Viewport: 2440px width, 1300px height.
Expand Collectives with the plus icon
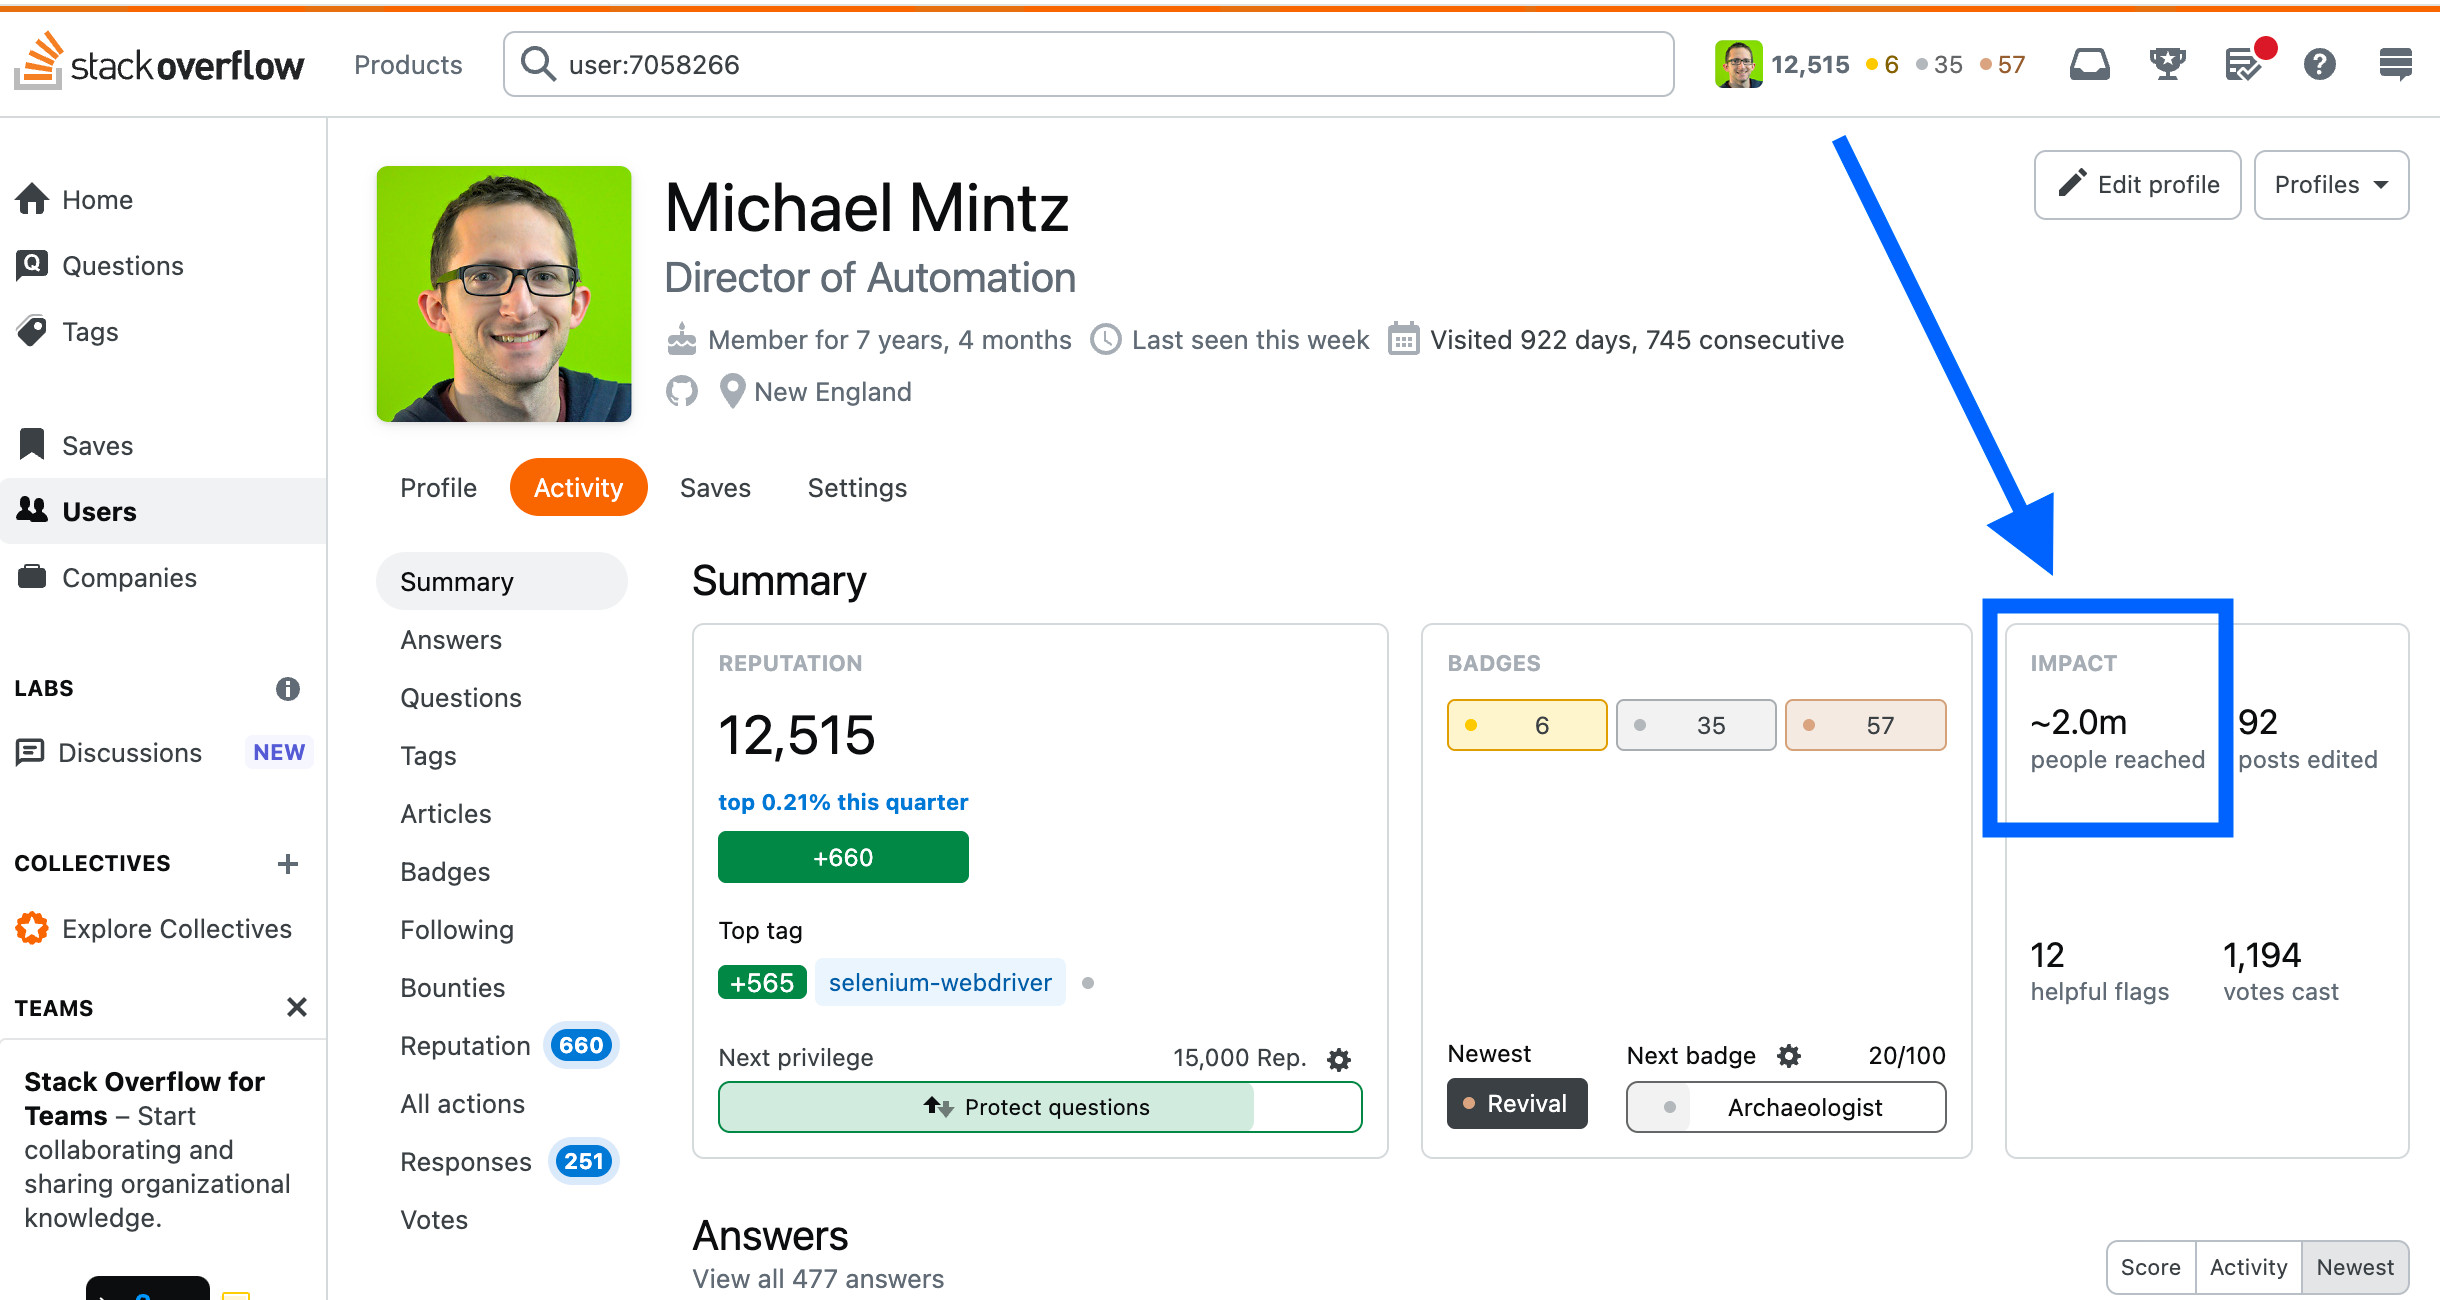pos(288,863)
